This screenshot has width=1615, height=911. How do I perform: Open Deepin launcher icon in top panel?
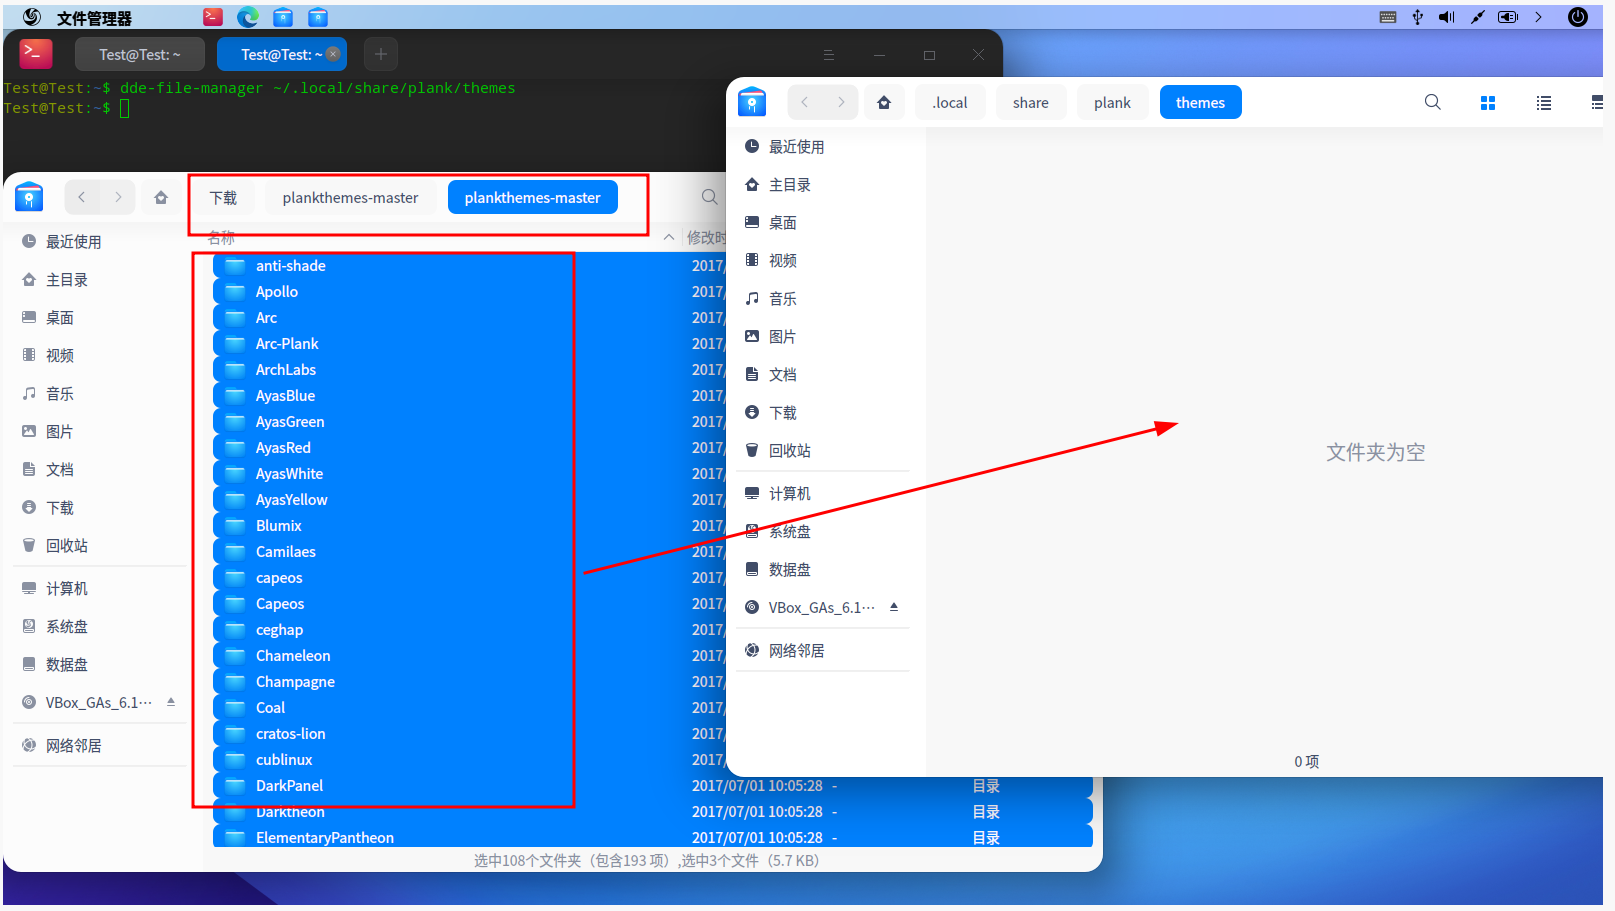pos(32,17)
